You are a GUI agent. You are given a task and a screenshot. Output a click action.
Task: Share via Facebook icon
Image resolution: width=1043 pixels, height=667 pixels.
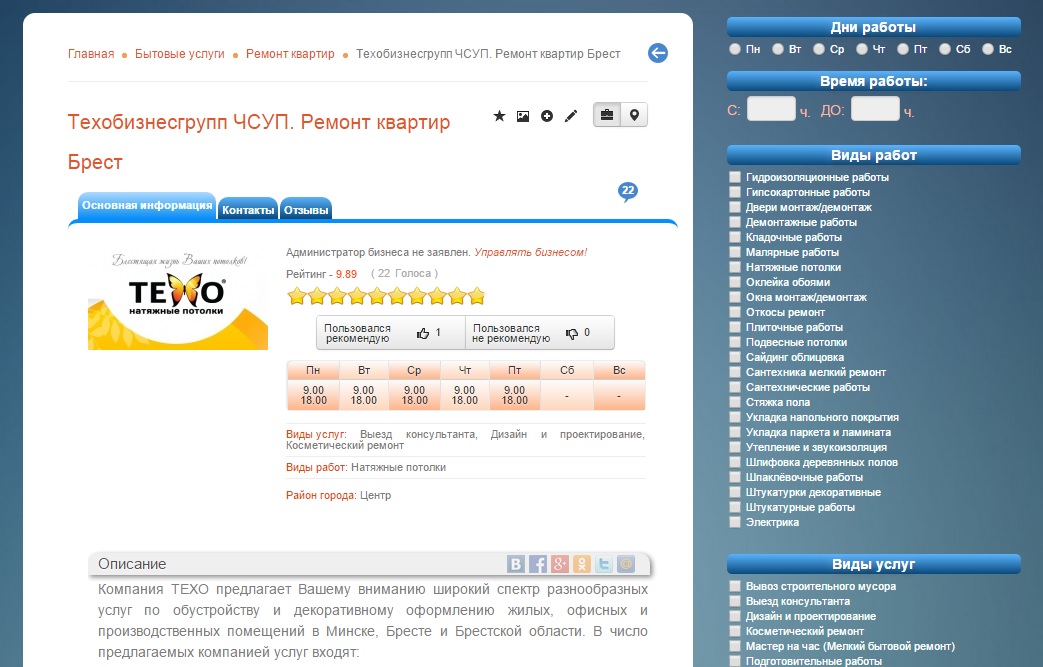coord(537,565)
